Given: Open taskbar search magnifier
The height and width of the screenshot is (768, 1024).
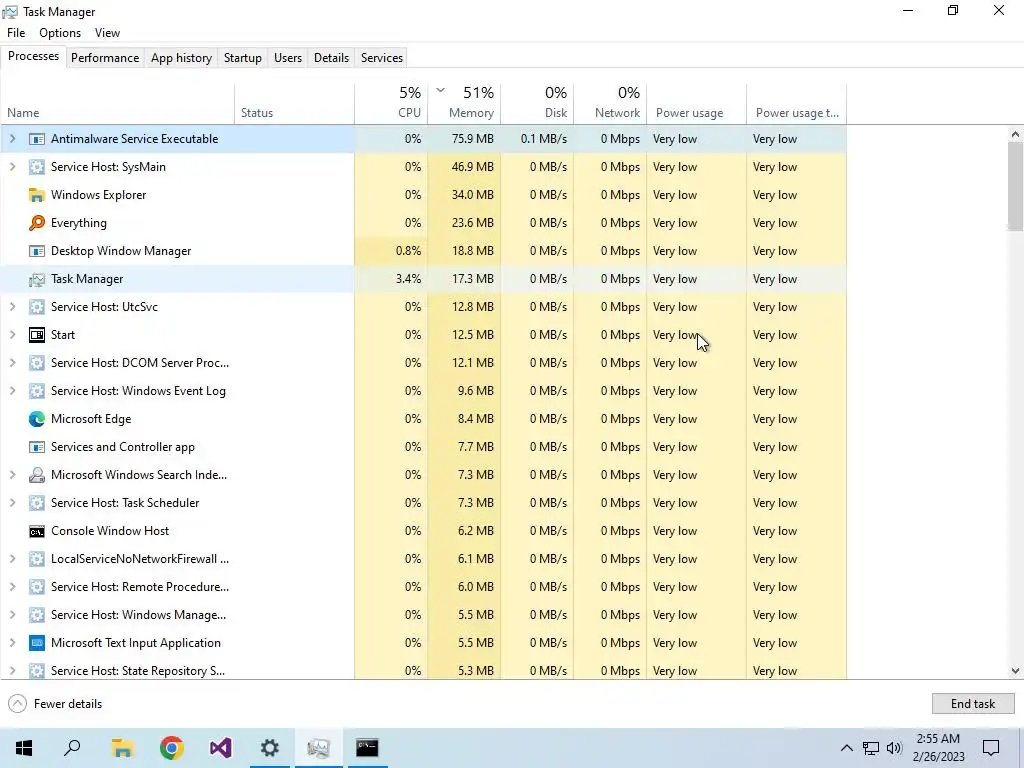Looking at the screenshot, I should coord(72,748).
